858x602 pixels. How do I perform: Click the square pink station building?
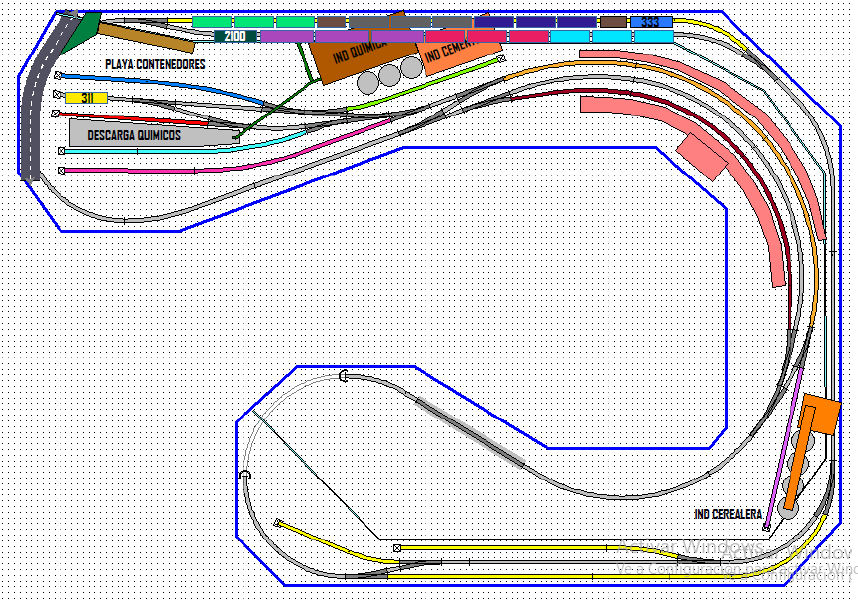tap(702, 156)
